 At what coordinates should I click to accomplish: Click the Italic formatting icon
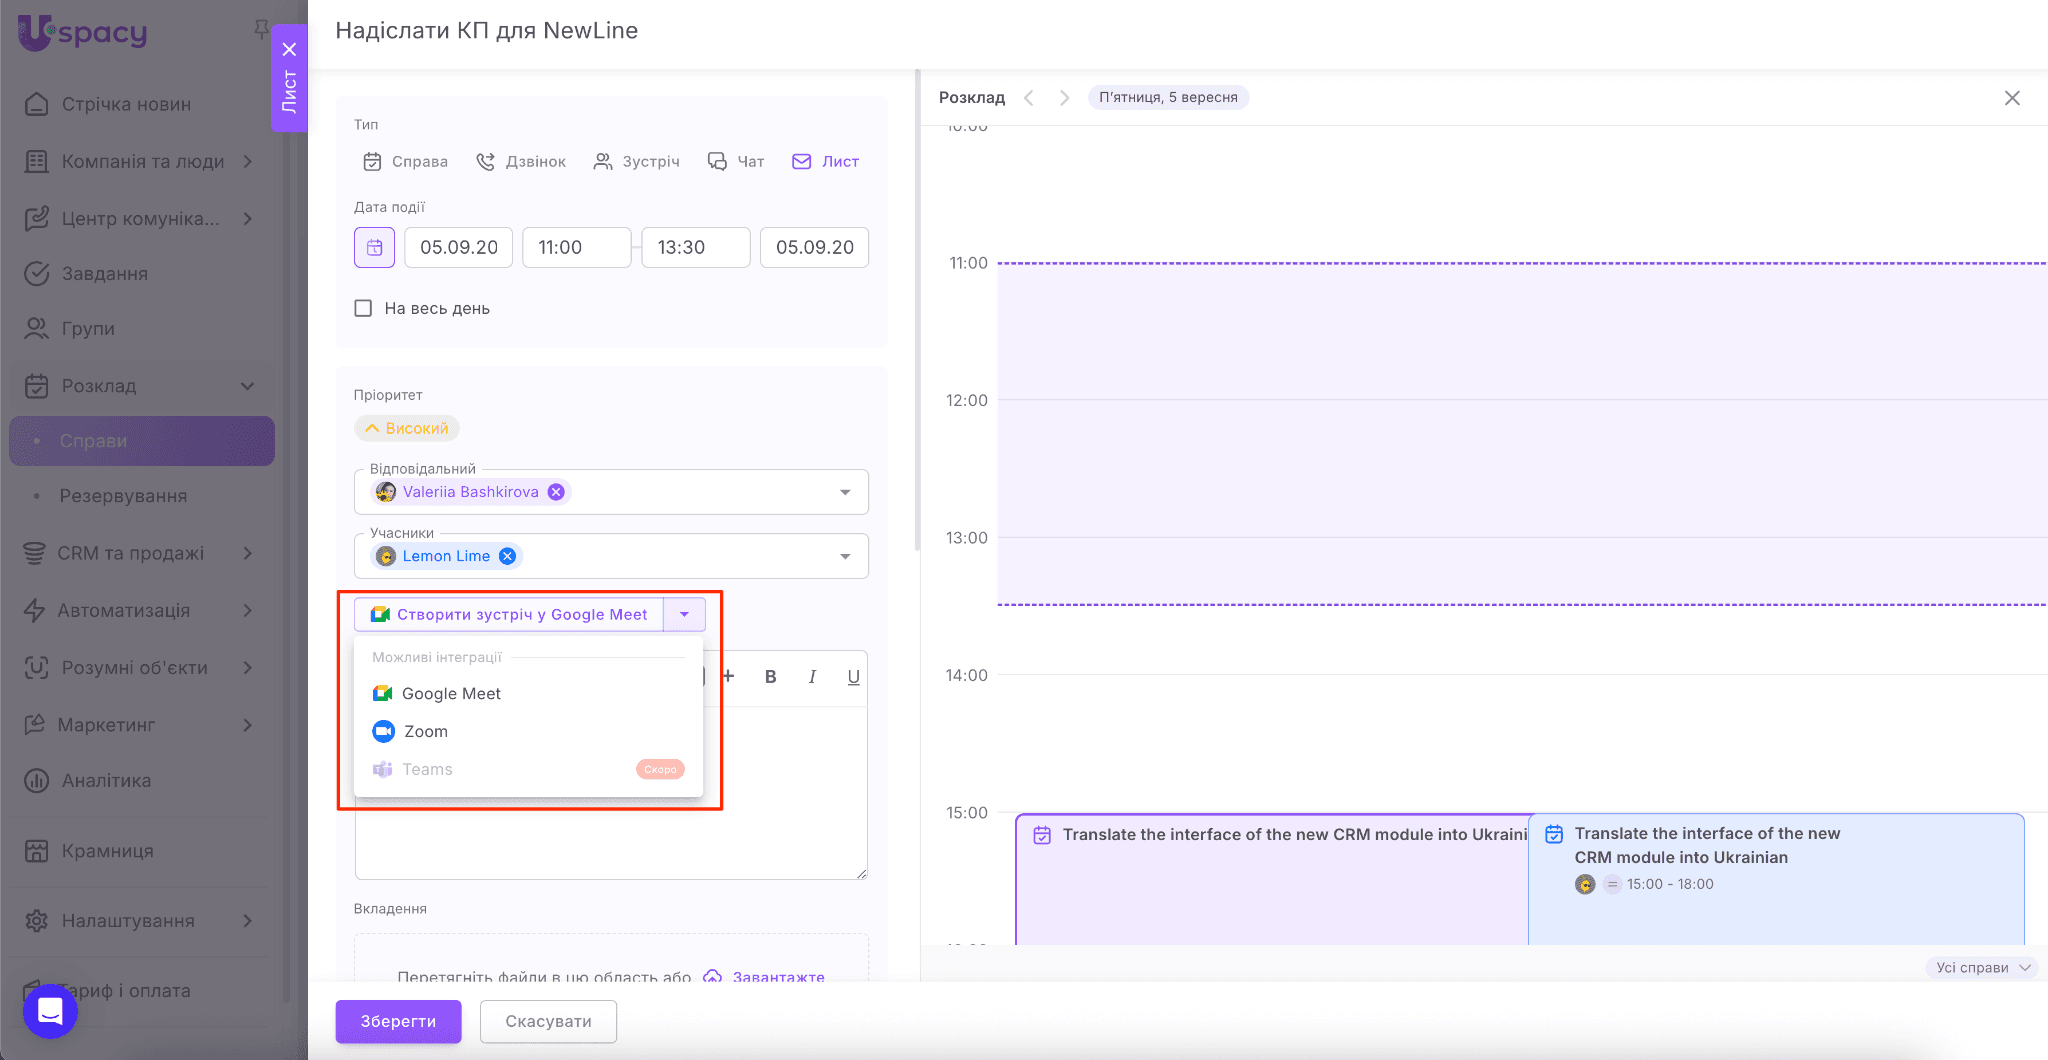click(x=812, y=677)
